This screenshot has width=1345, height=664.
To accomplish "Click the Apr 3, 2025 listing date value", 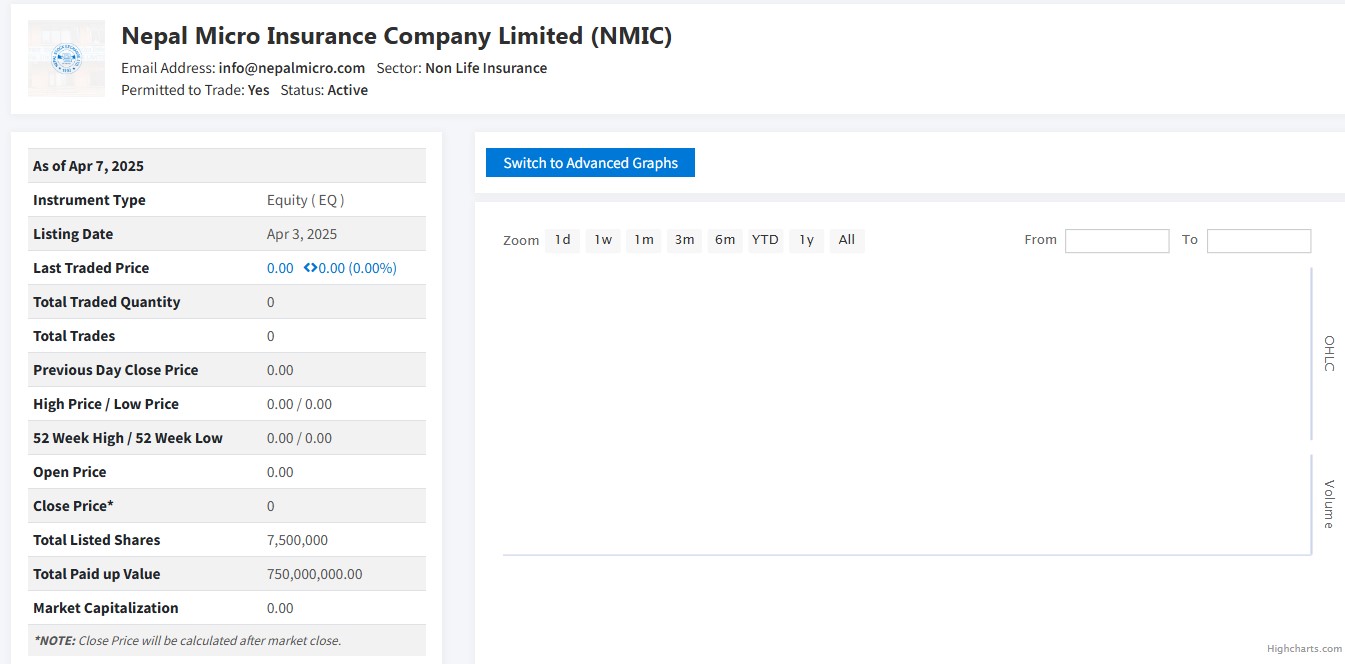I will click(x=302, y=234).
